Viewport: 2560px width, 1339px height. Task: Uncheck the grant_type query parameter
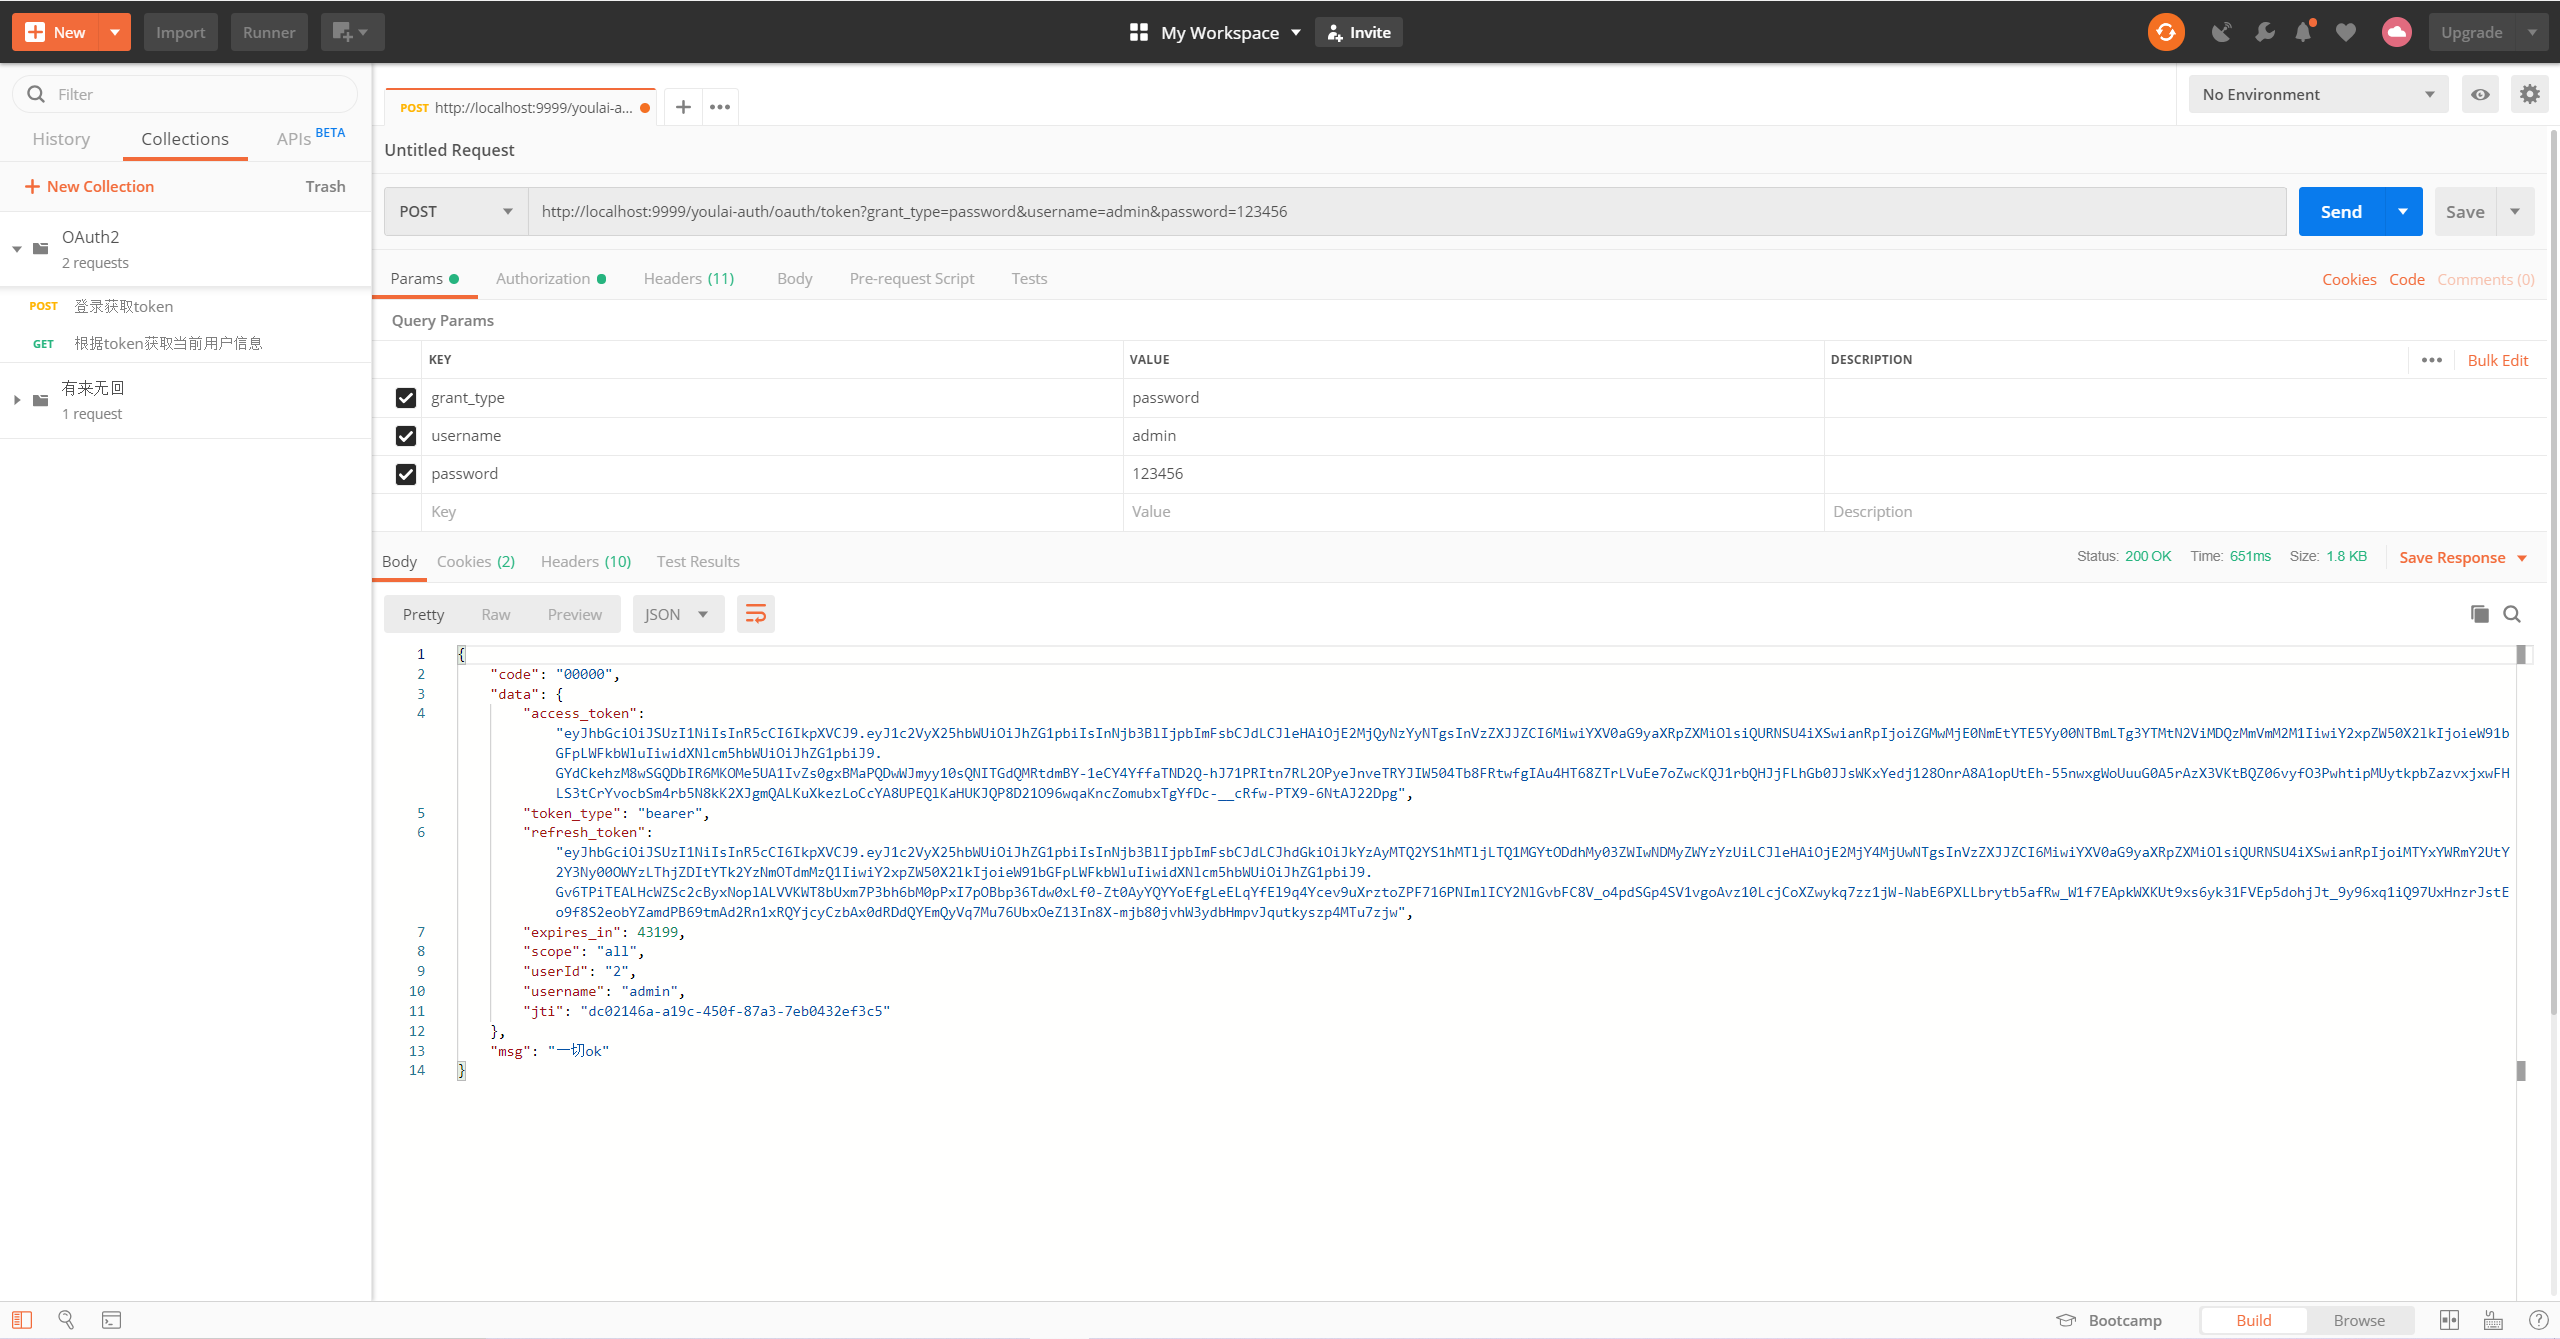click(405, 397)
